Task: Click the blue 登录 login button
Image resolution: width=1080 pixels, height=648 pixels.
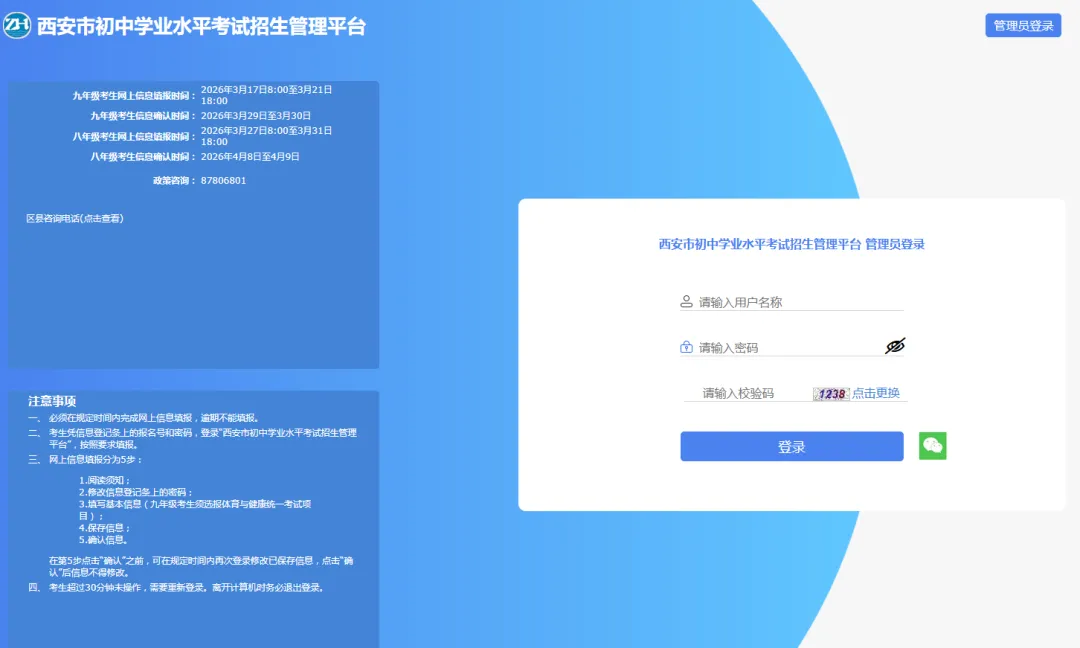Action: [791, 446]
